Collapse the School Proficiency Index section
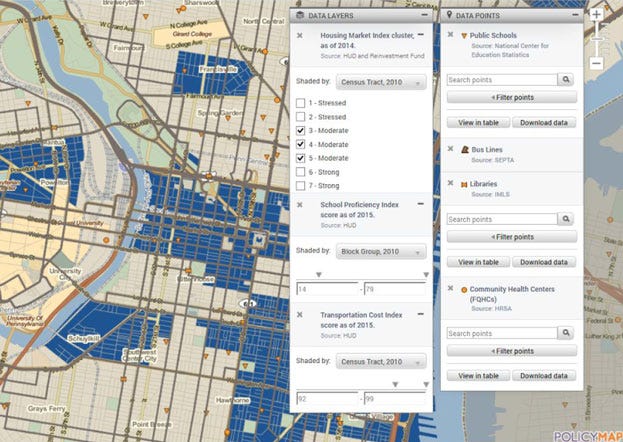 421,204
